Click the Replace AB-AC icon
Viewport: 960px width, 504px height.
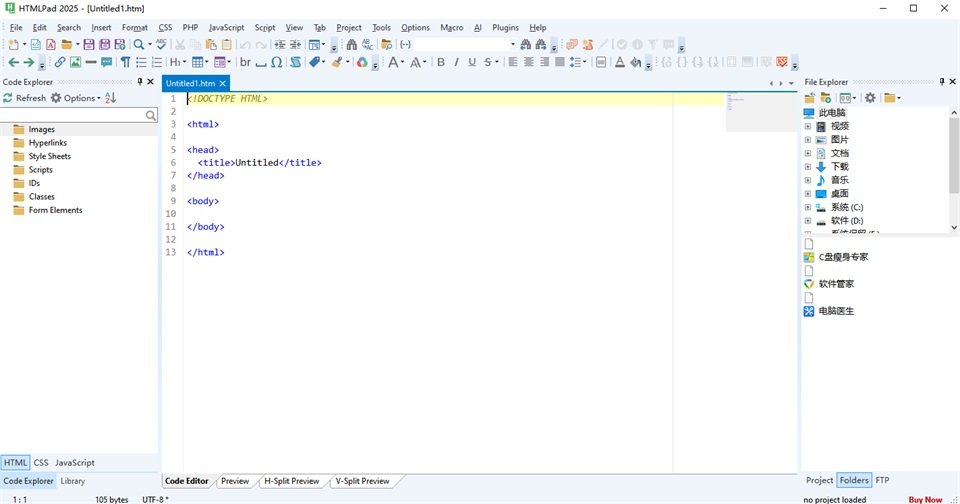367,45
